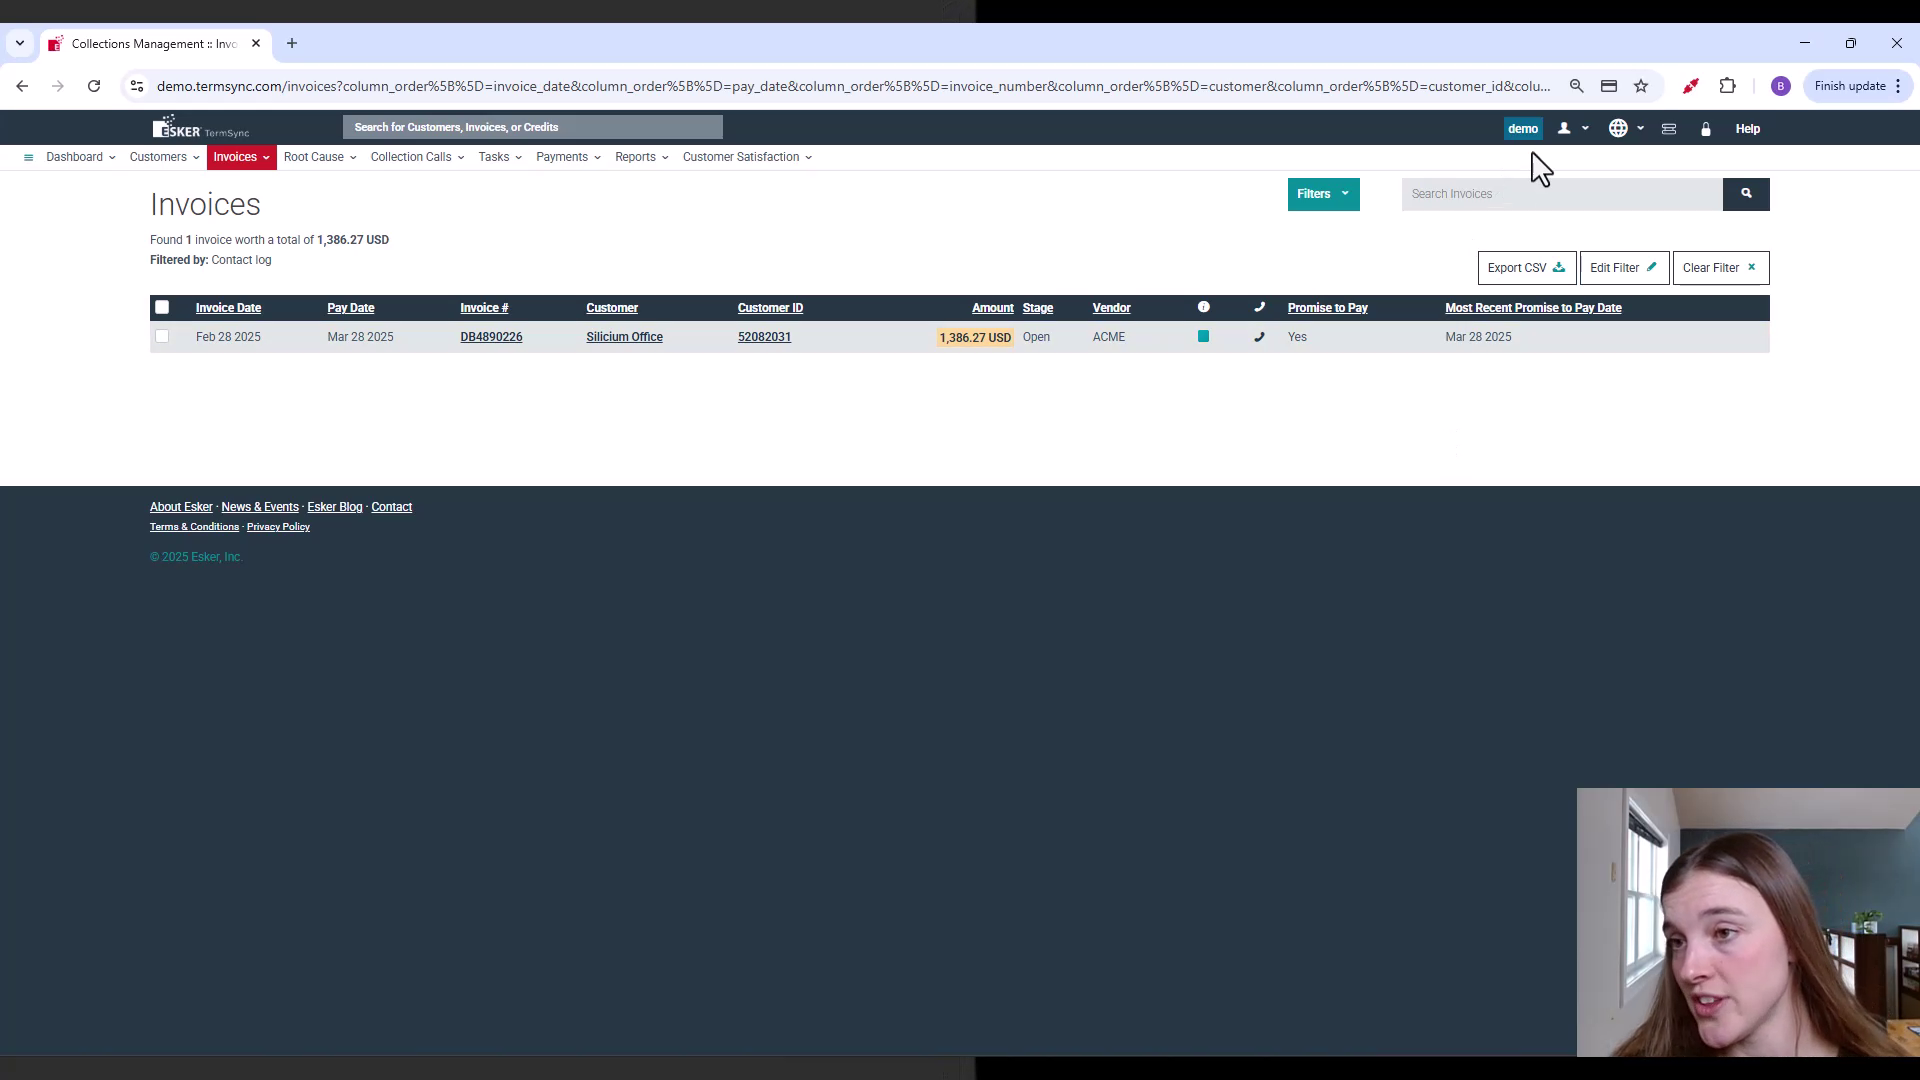The height and width of the screenshot is (1080, 1920).
Task: Click the globe language icon
Action: tap(1617, 128)
